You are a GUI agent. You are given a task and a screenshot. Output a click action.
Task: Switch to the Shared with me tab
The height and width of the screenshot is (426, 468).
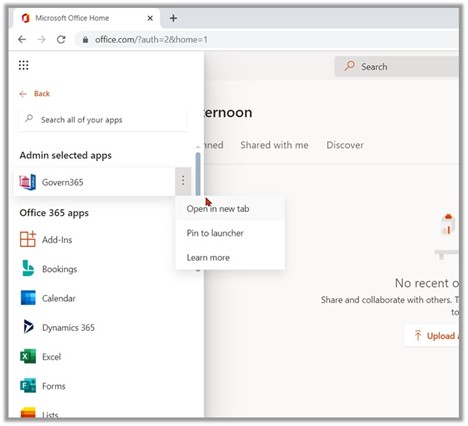pos(274,145)
